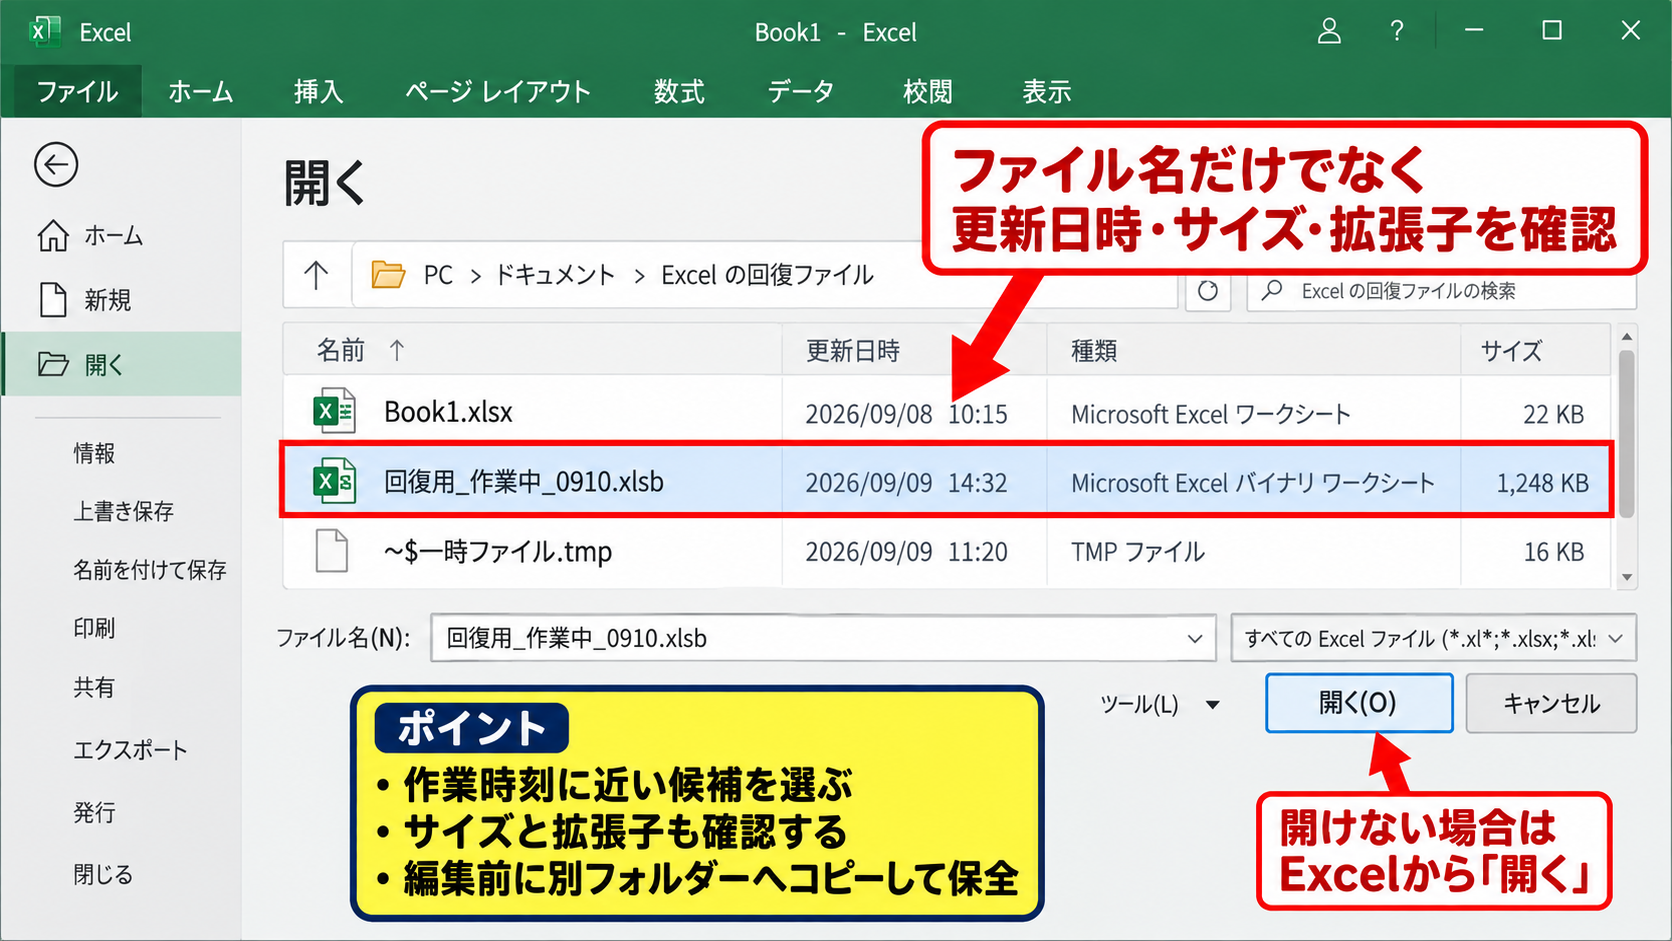1672x941 pixels.
Task: Click the キャンセル button
Action: click(x=1551, y=703)
